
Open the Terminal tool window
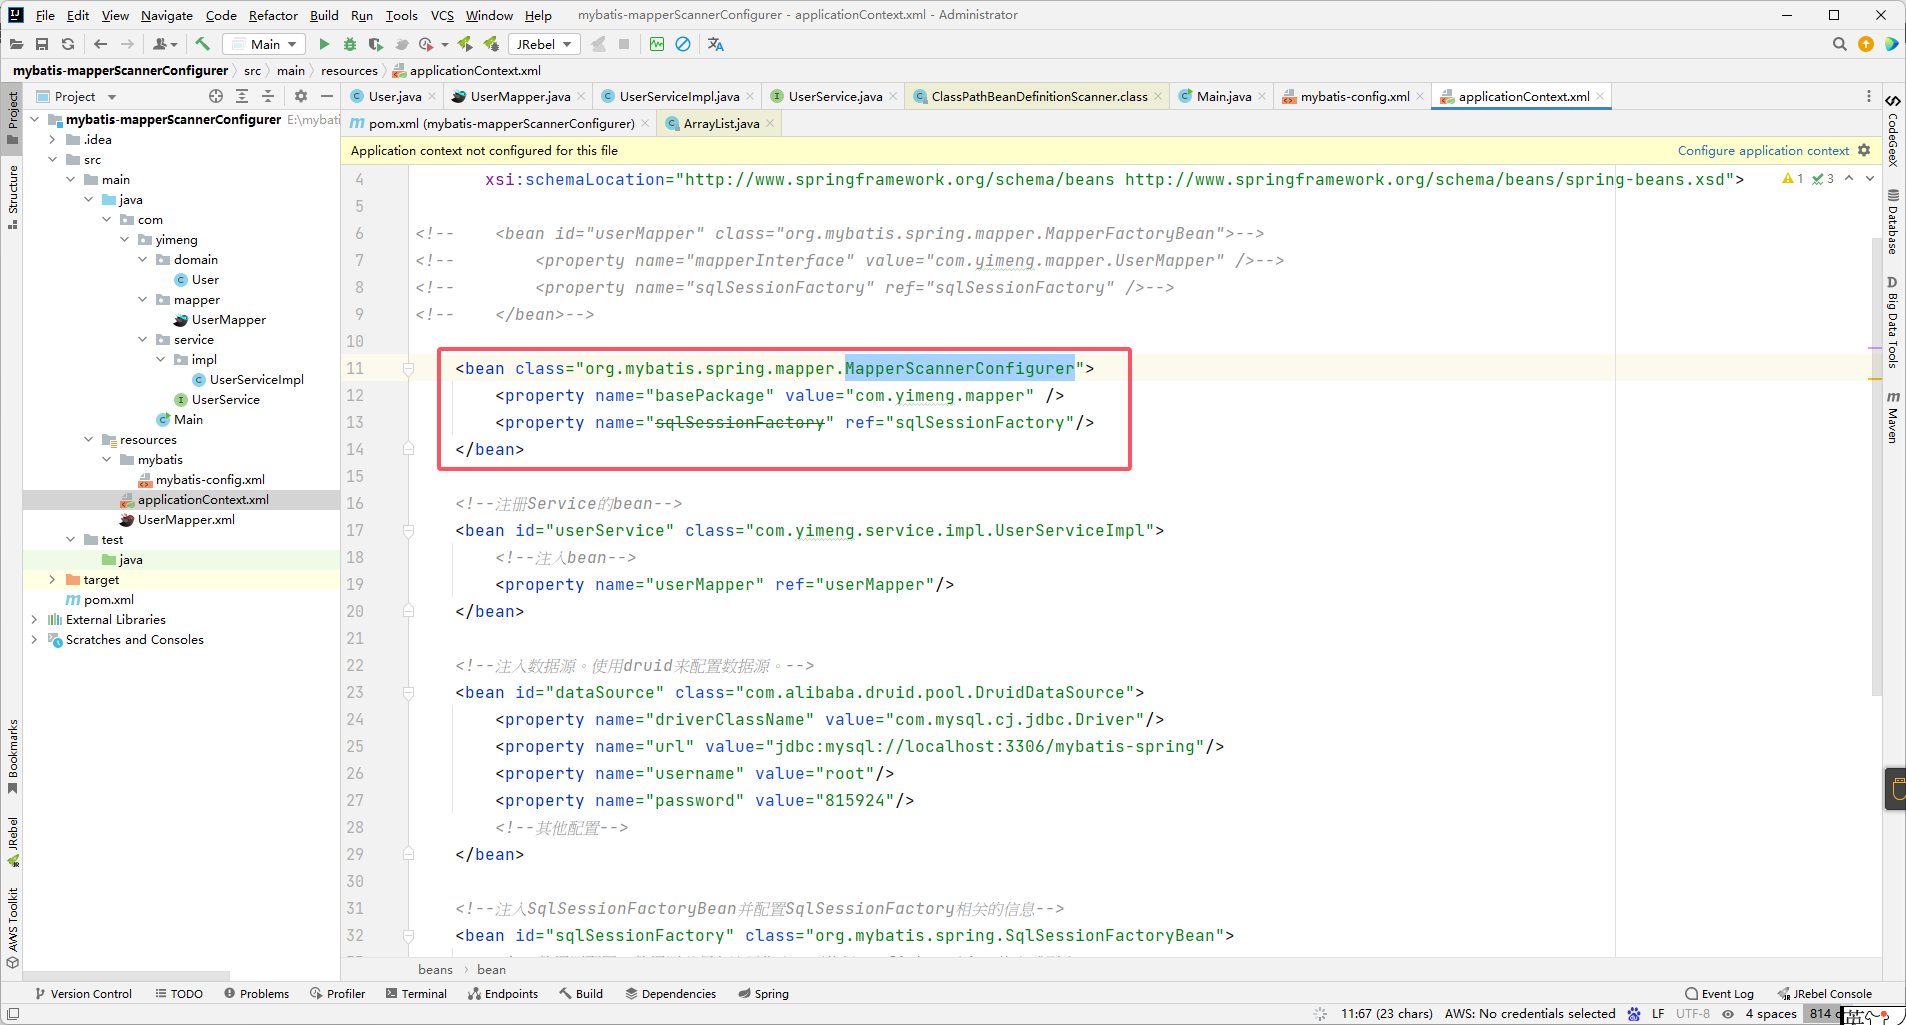click(416, 993)
